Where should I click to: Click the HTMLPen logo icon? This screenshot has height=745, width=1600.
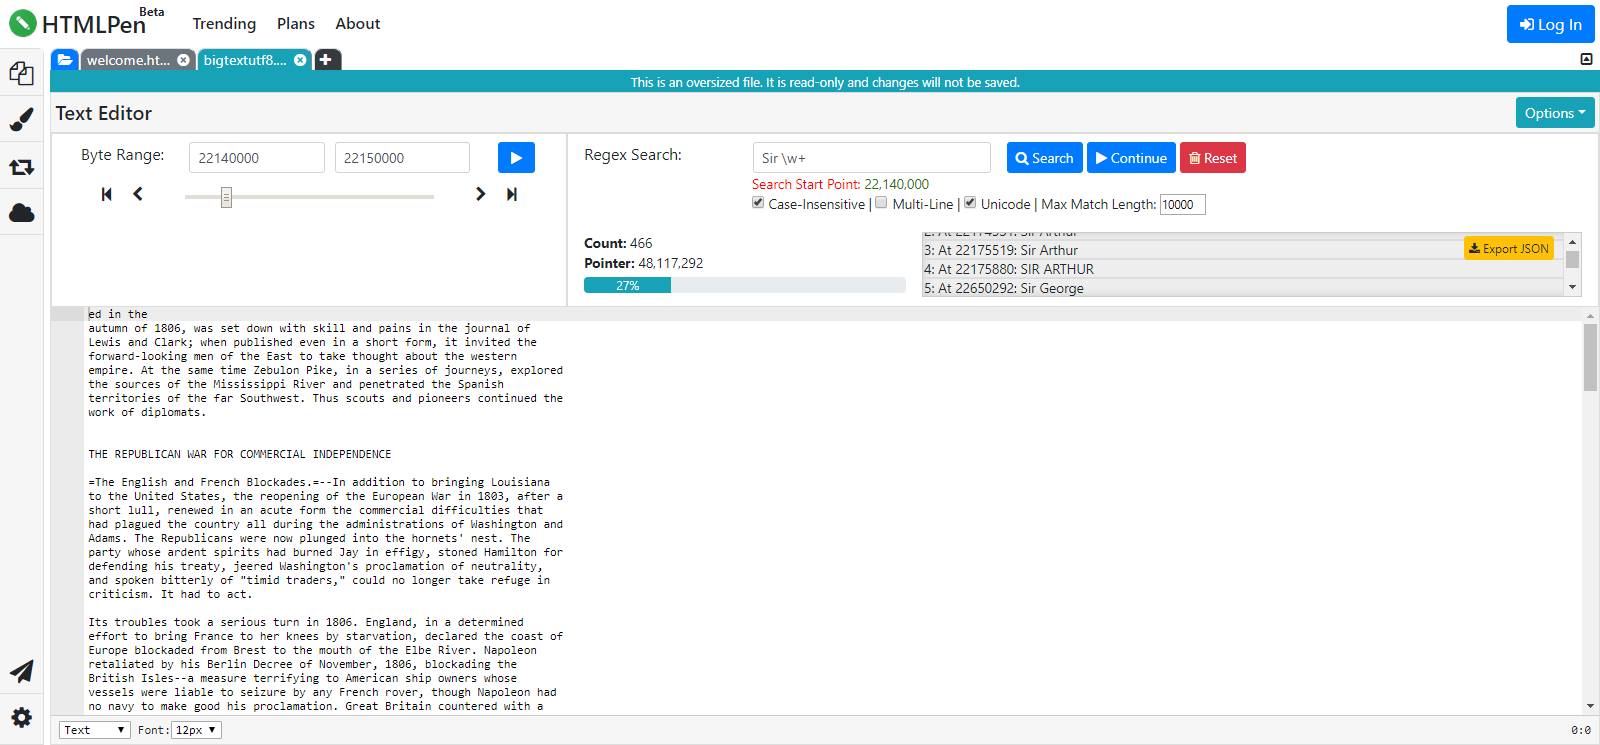[23, 23]
